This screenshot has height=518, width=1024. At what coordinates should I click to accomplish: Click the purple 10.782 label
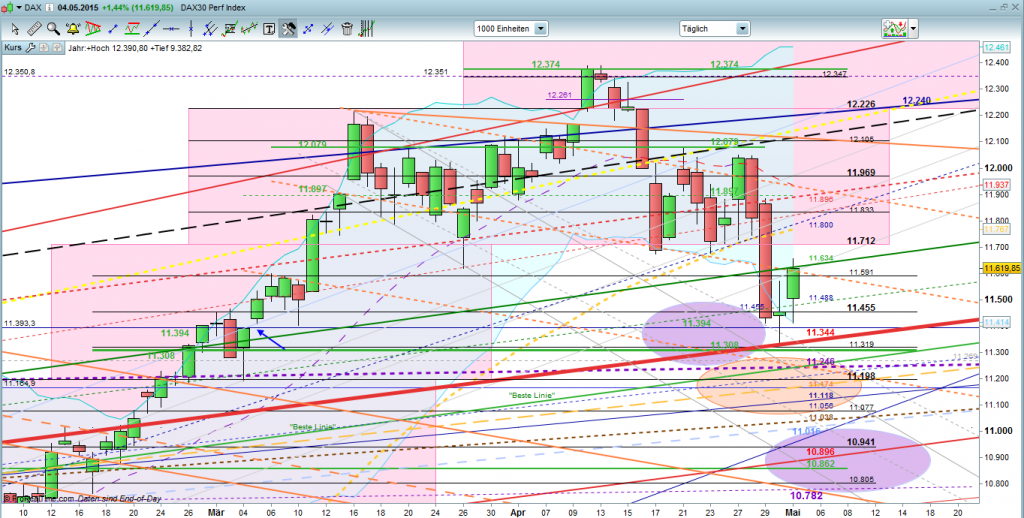pyautogui.click(x=806, y=496)
